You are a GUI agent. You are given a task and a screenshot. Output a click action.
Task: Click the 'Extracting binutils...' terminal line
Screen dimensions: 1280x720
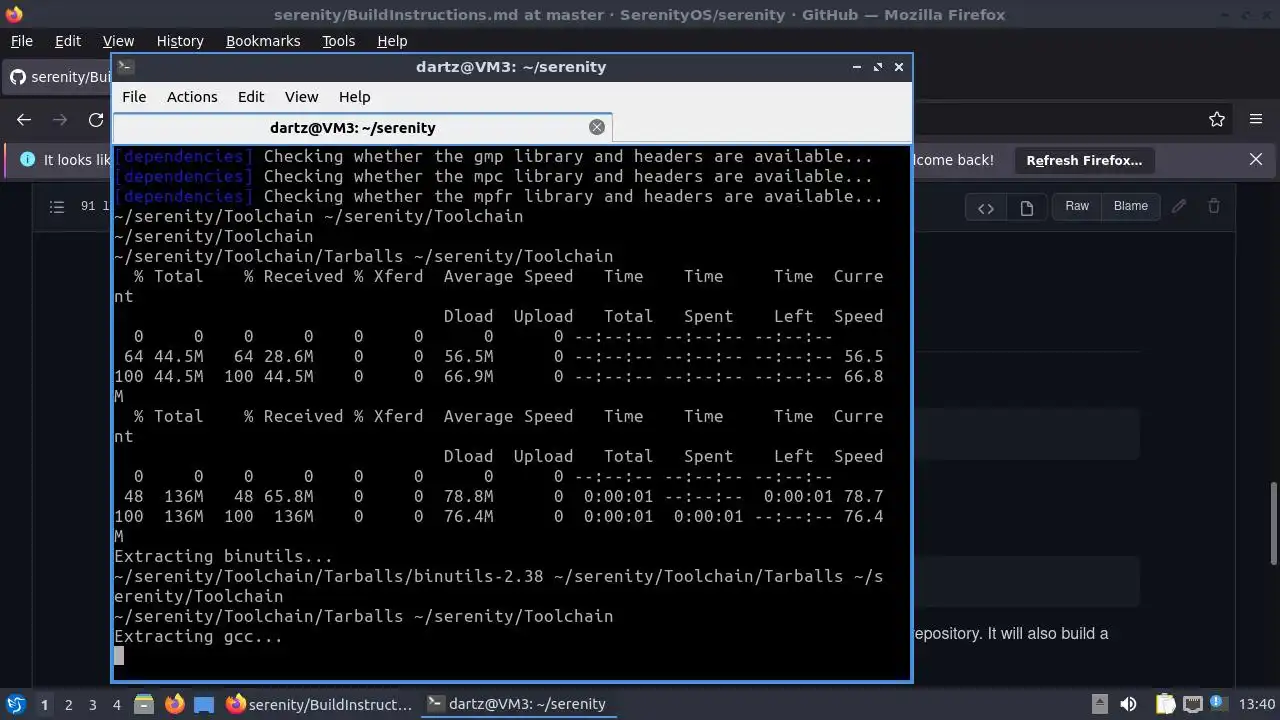223,556
